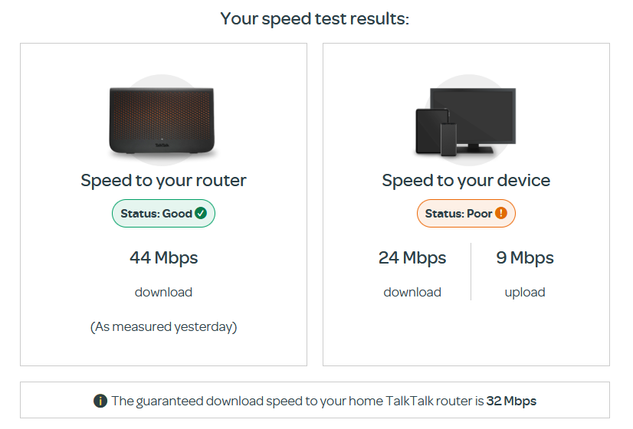Click the 9 Mbps upload speed

coord(524,258)
